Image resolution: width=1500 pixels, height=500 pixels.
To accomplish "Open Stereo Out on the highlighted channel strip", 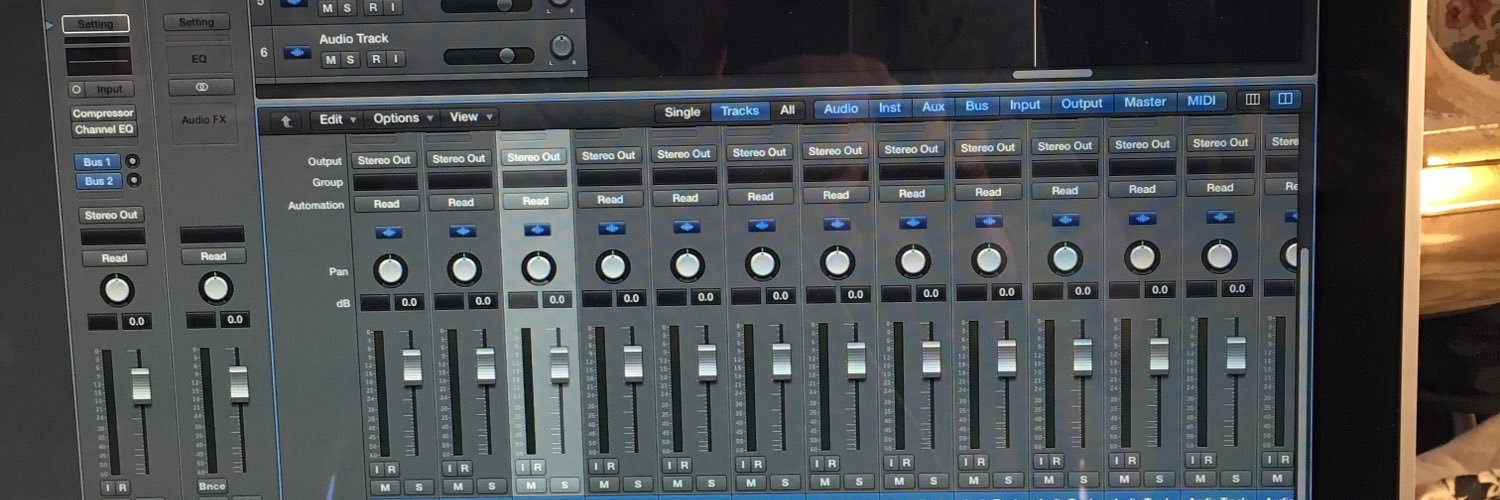I will point(535,157).
